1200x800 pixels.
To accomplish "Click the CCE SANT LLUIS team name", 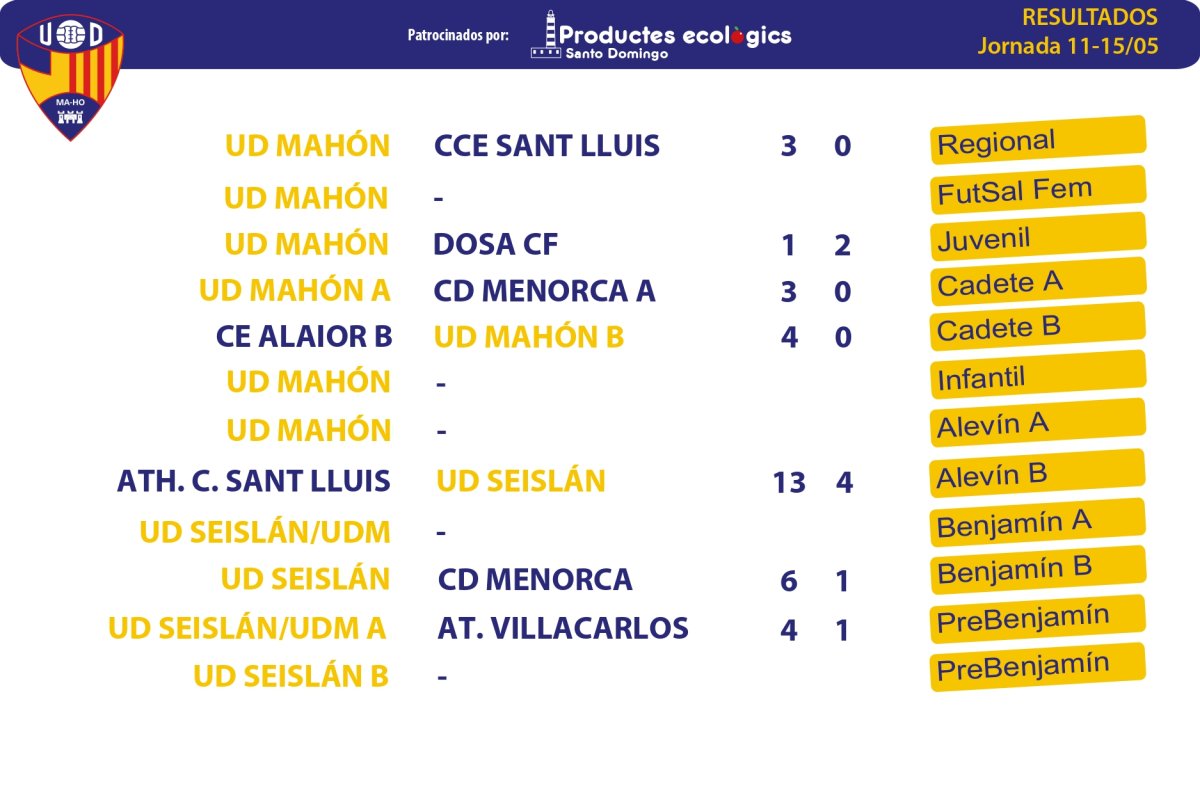I will click(x=547, y=146).
